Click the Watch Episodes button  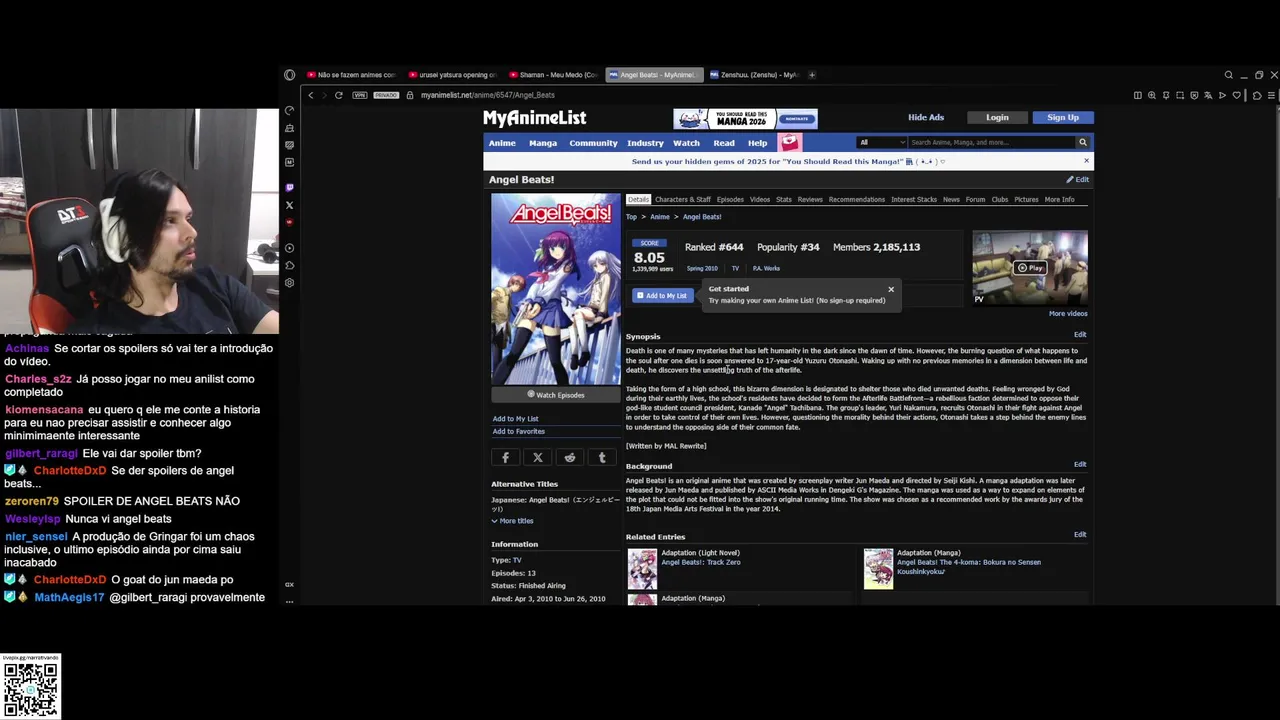pyautogui.click(x=556, y=395)
